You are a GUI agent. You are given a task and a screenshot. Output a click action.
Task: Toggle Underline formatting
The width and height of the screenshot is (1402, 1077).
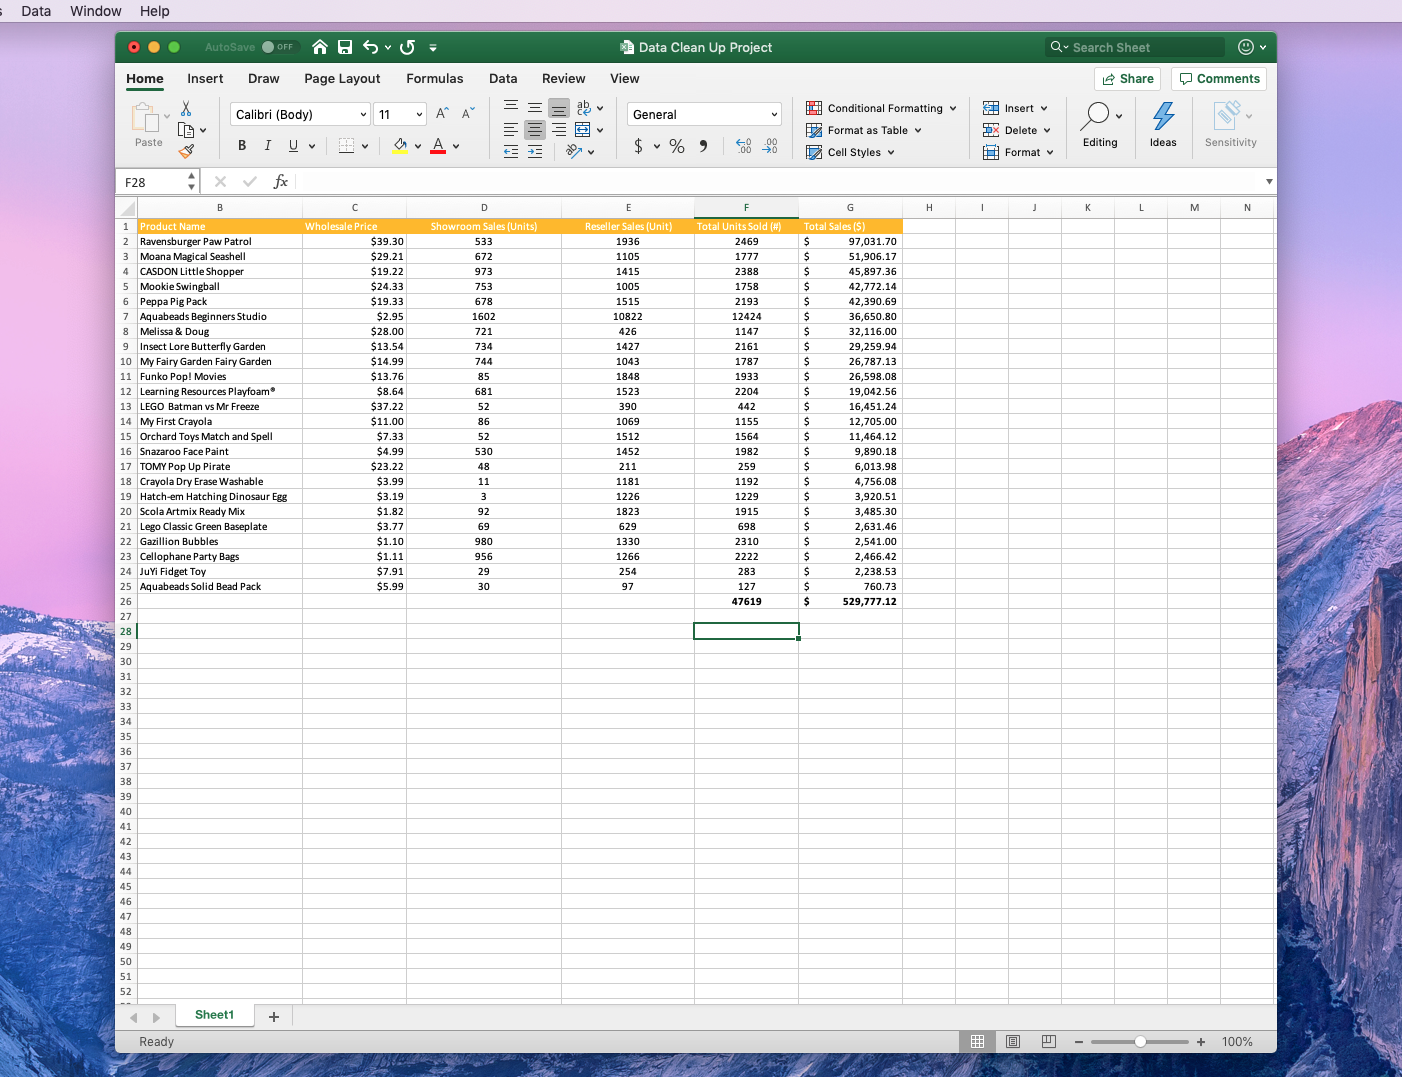point(293,146)
